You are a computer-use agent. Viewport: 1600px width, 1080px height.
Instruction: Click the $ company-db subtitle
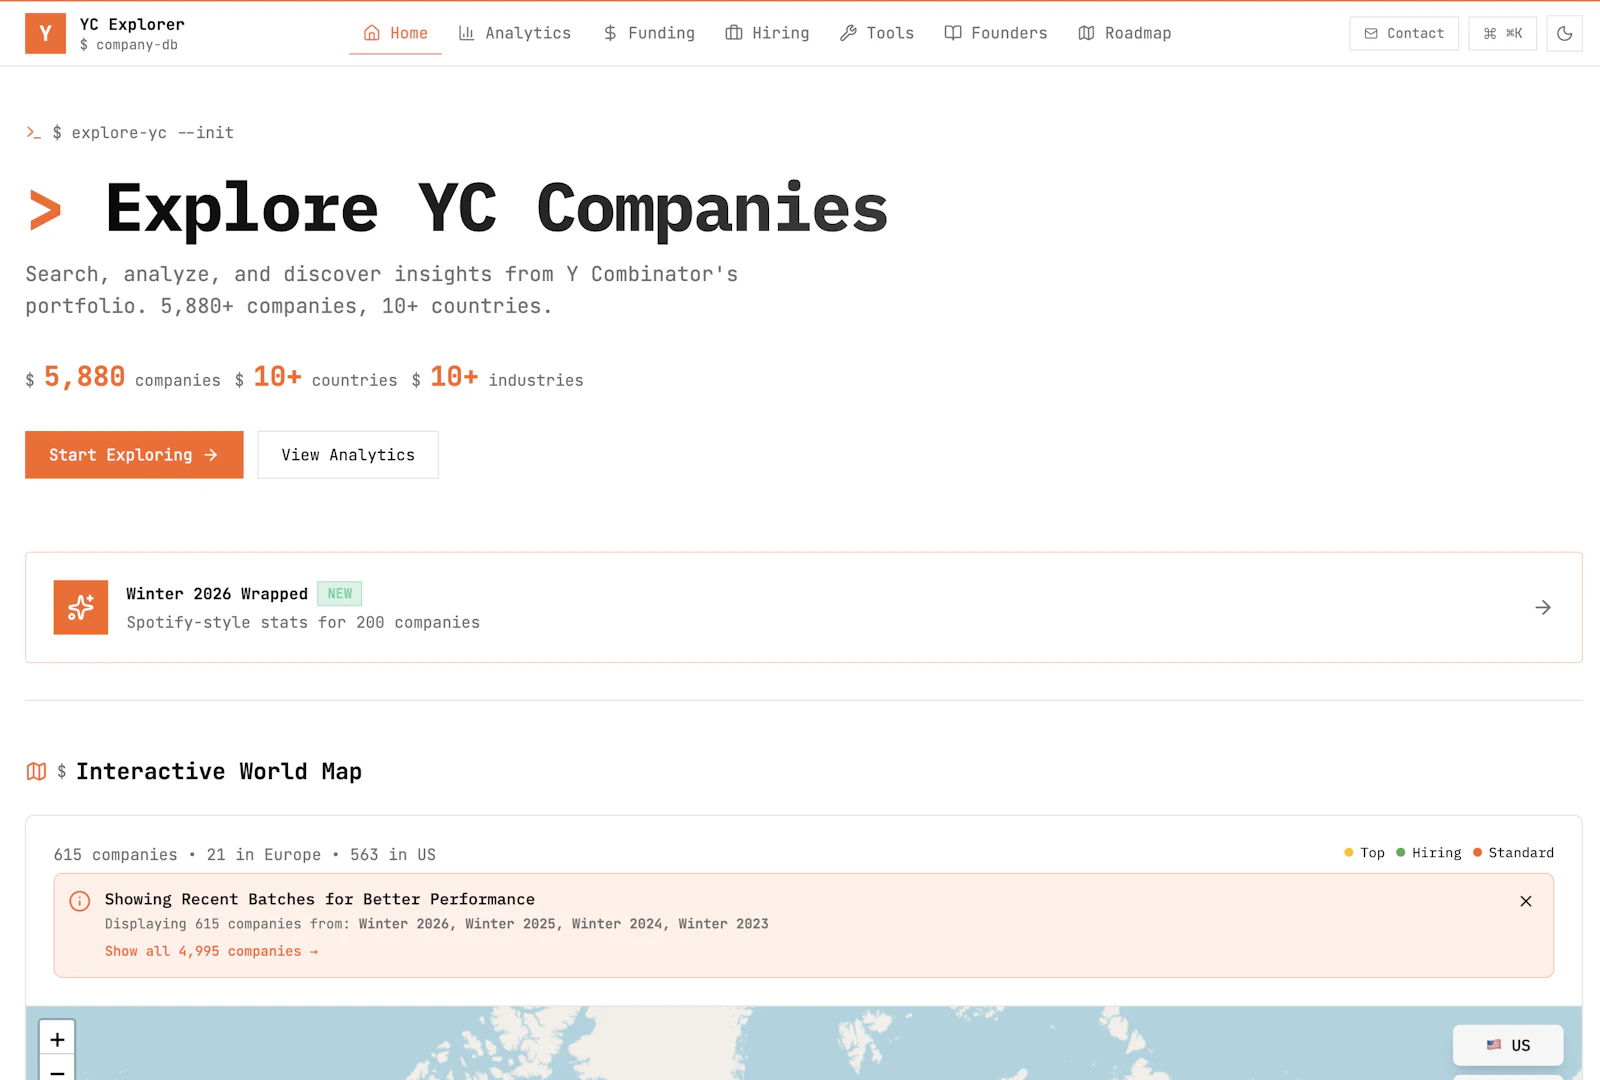pos(129,45)
